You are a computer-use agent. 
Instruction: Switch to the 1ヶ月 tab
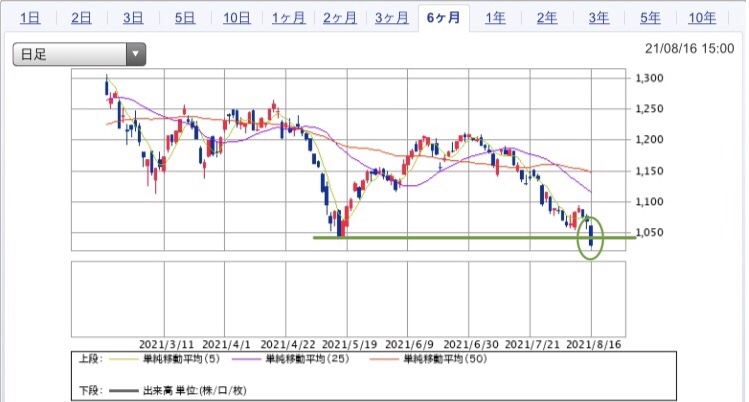click(287, 18)
